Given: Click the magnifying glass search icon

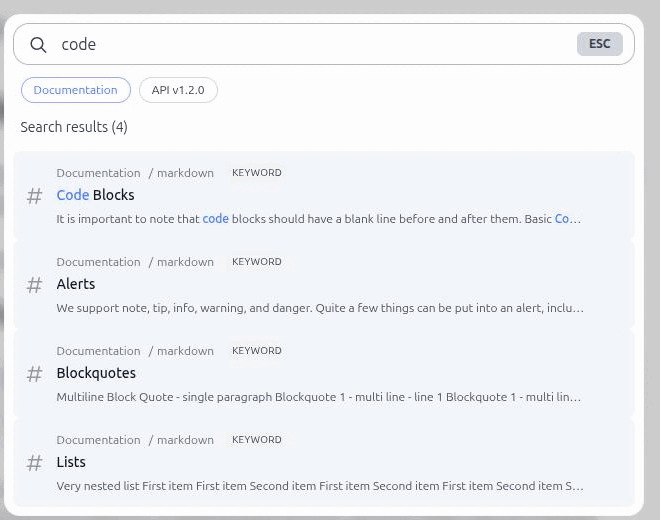Looking at the screenshot, I should pyautogui.click(x=38, y=44).
